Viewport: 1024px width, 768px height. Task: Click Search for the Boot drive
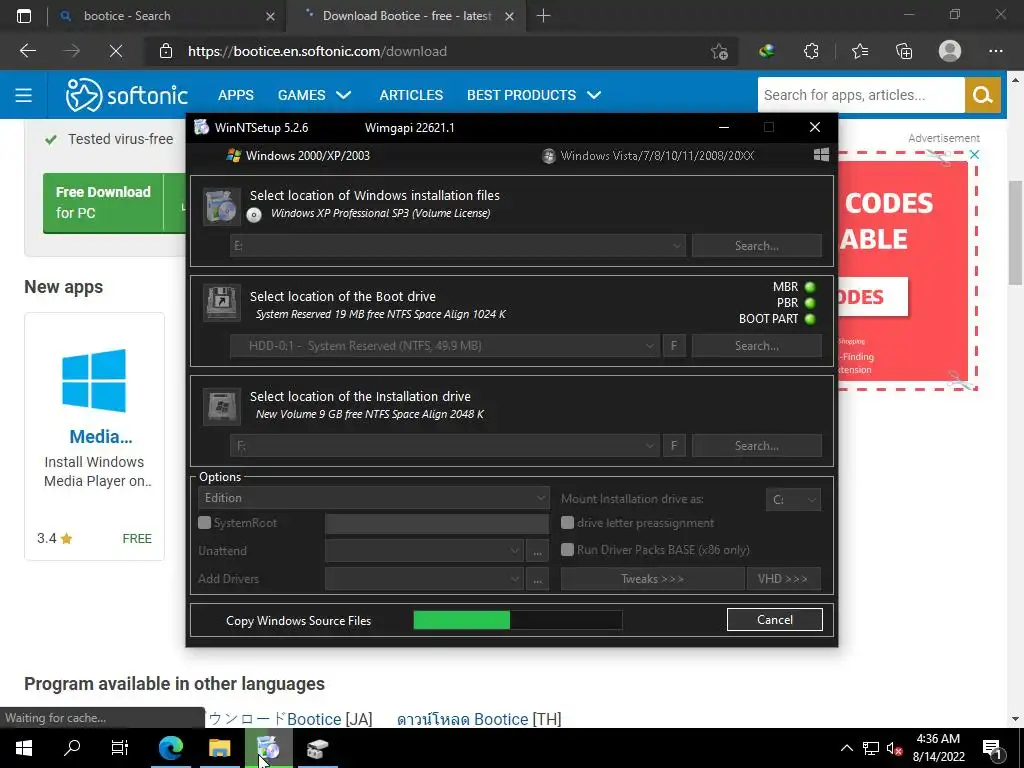757,345
